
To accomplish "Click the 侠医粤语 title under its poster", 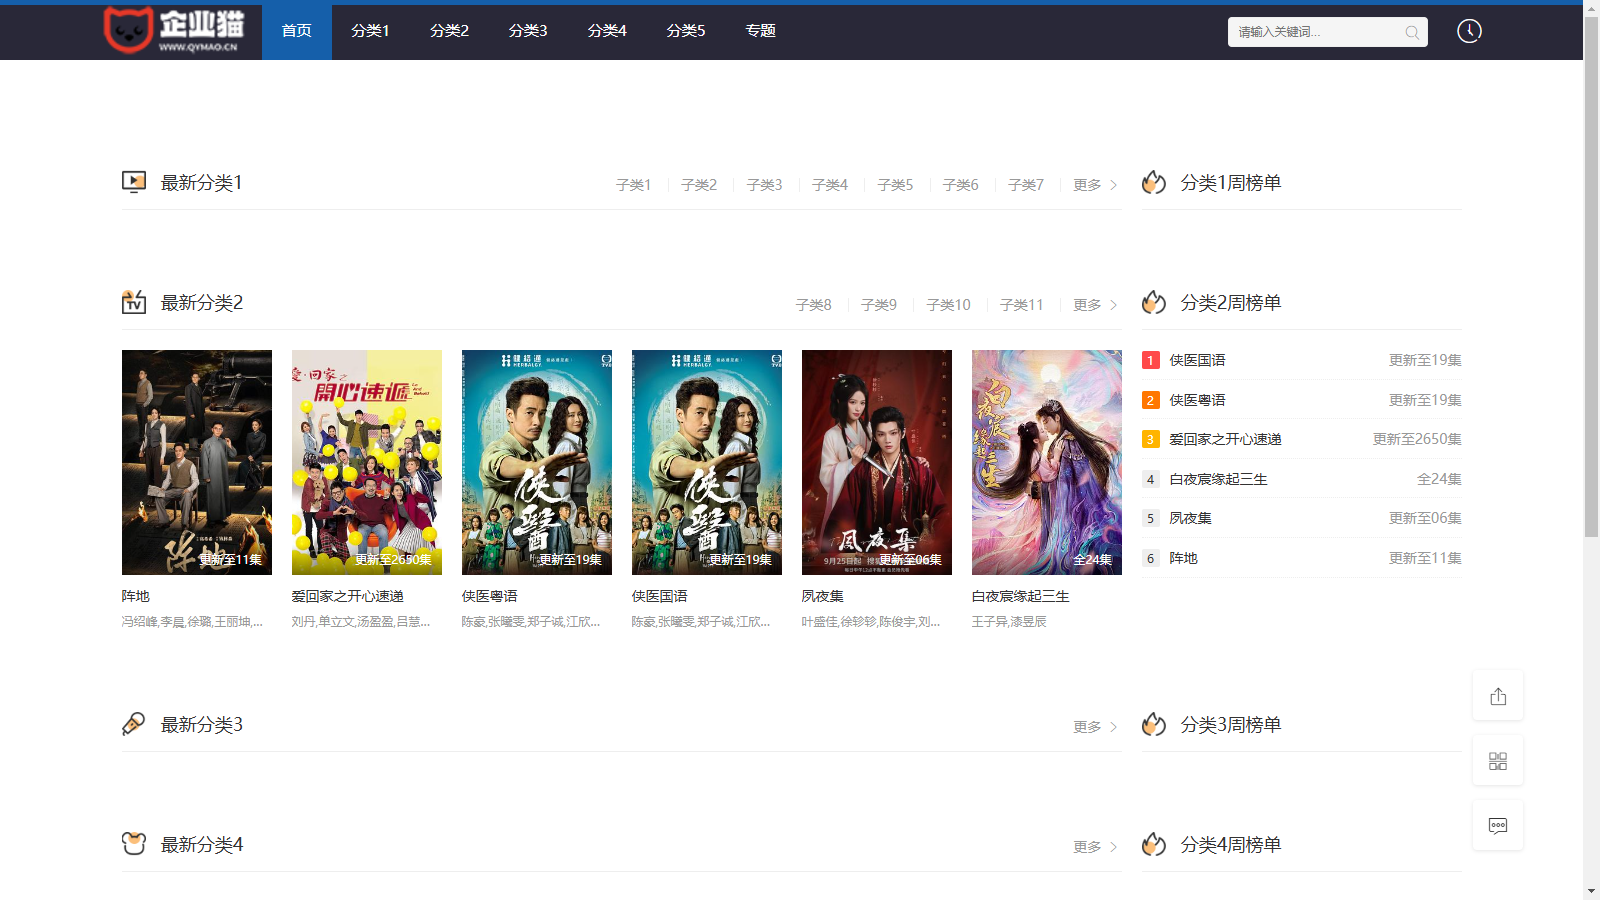I will click(490, 596).
